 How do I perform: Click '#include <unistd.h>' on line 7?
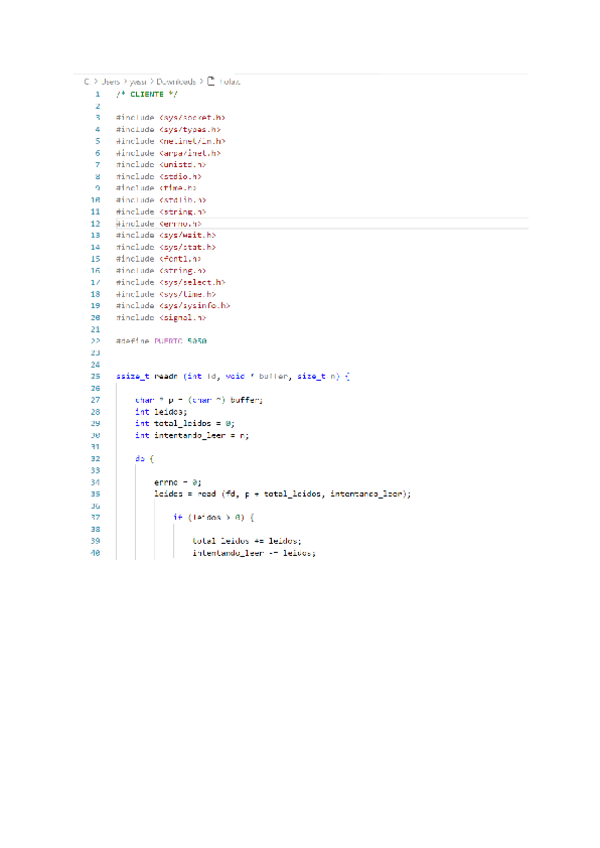coord(161,164)
